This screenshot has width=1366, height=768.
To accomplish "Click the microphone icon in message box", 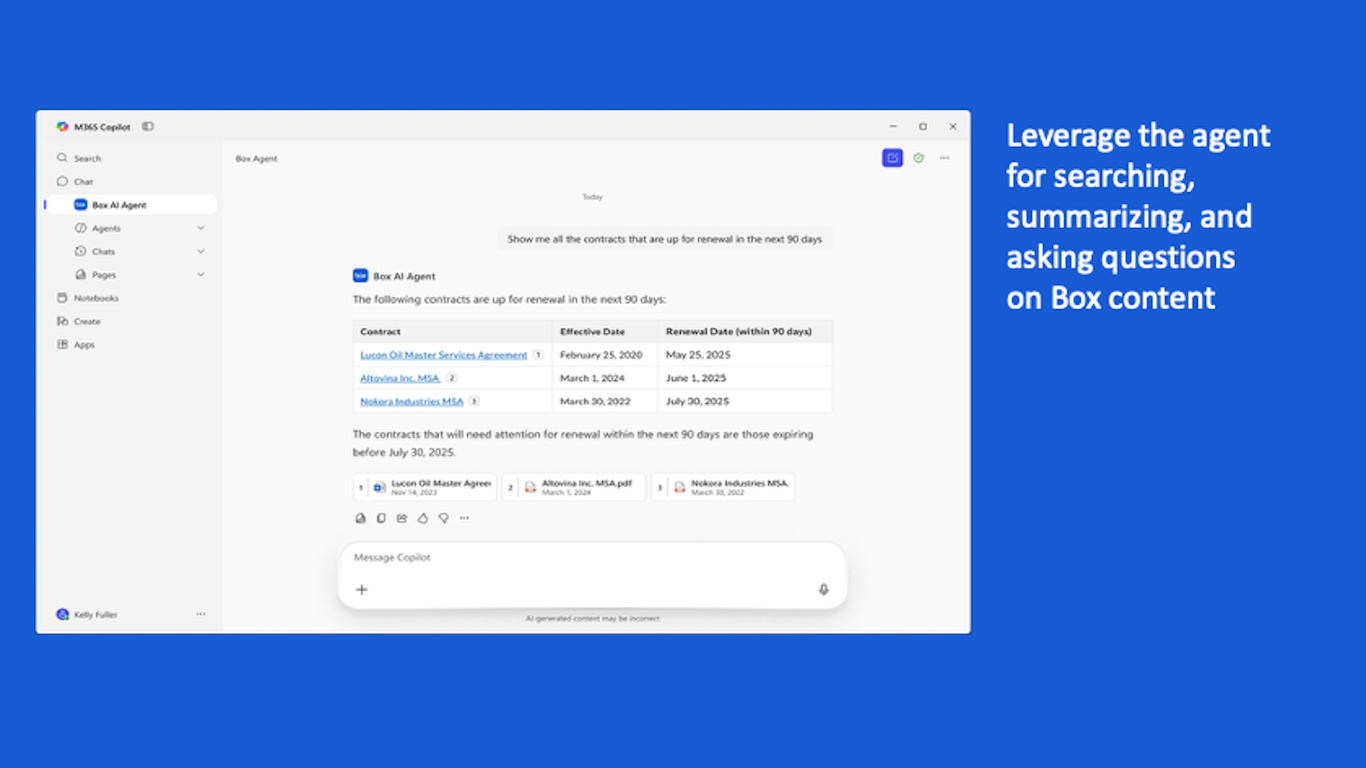I will tap(824, 590).
